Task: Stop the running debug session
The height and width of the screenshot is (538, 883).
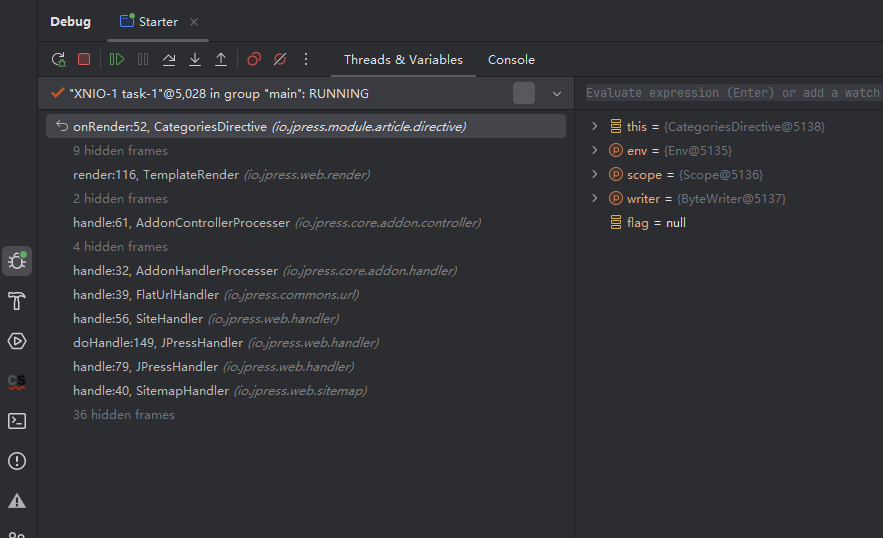Action: click(x=84, y=60)
